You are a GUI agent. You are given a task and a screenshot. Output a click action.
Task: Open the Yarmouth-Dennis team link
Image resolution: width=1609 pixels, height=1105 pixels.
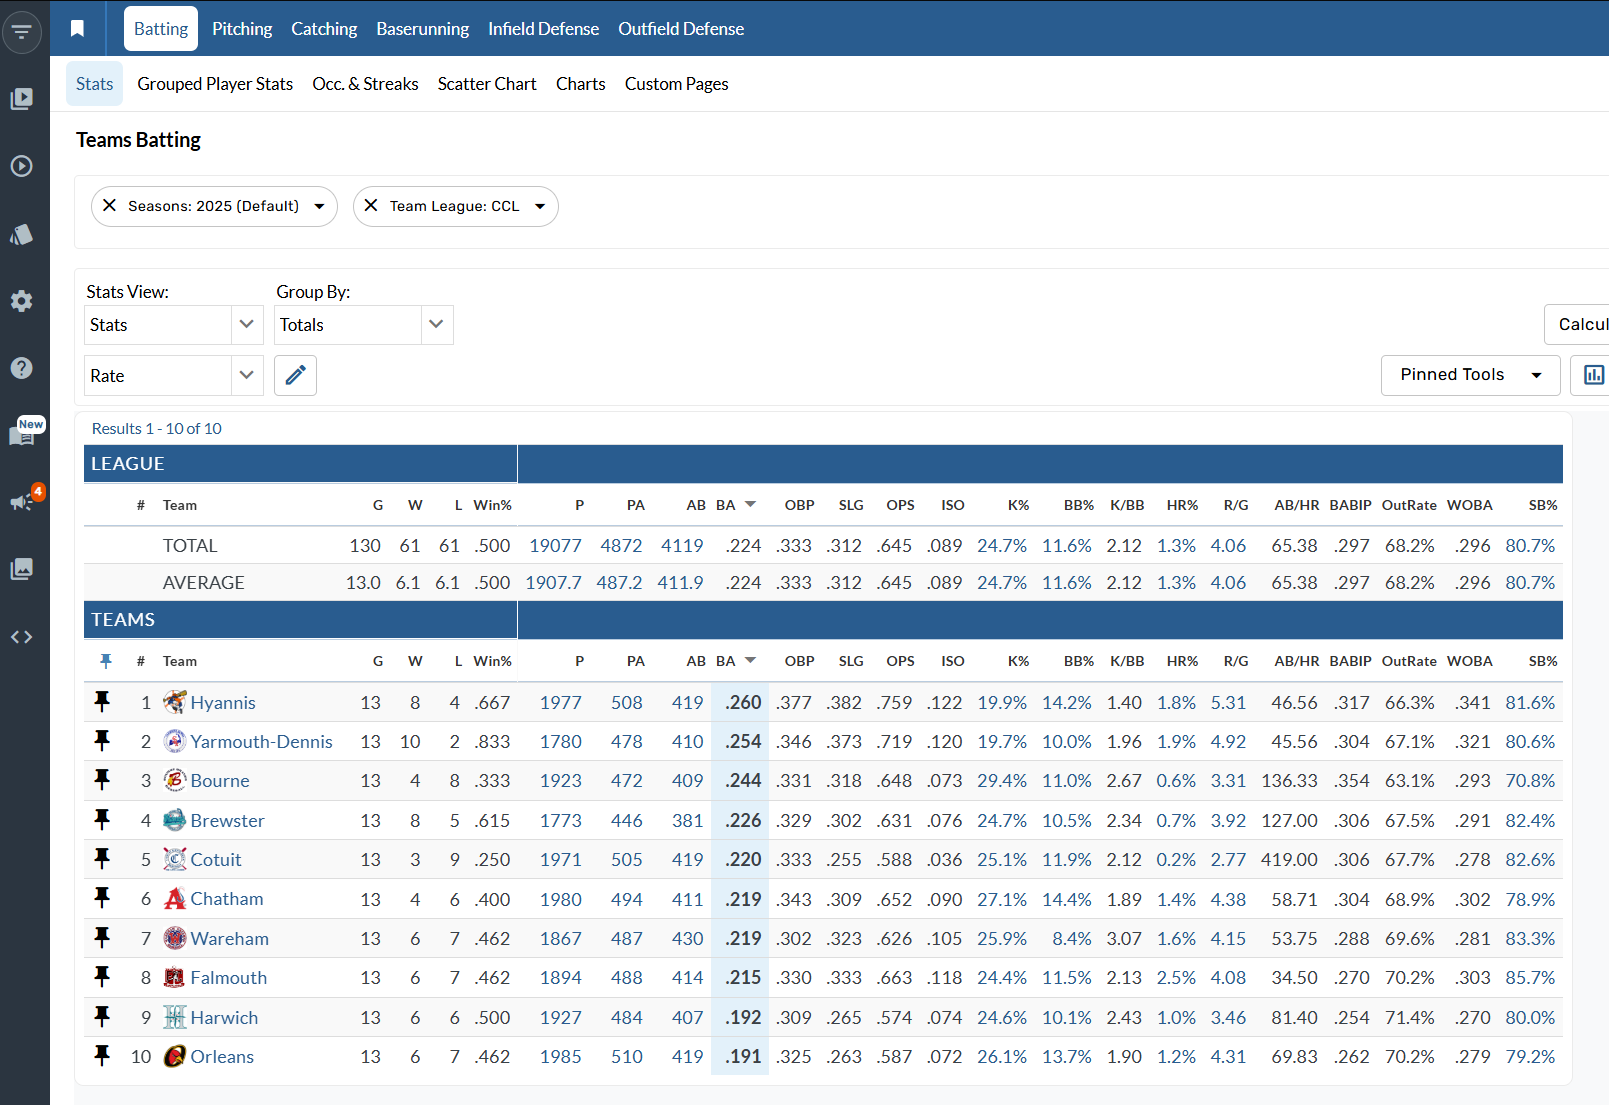261,742
